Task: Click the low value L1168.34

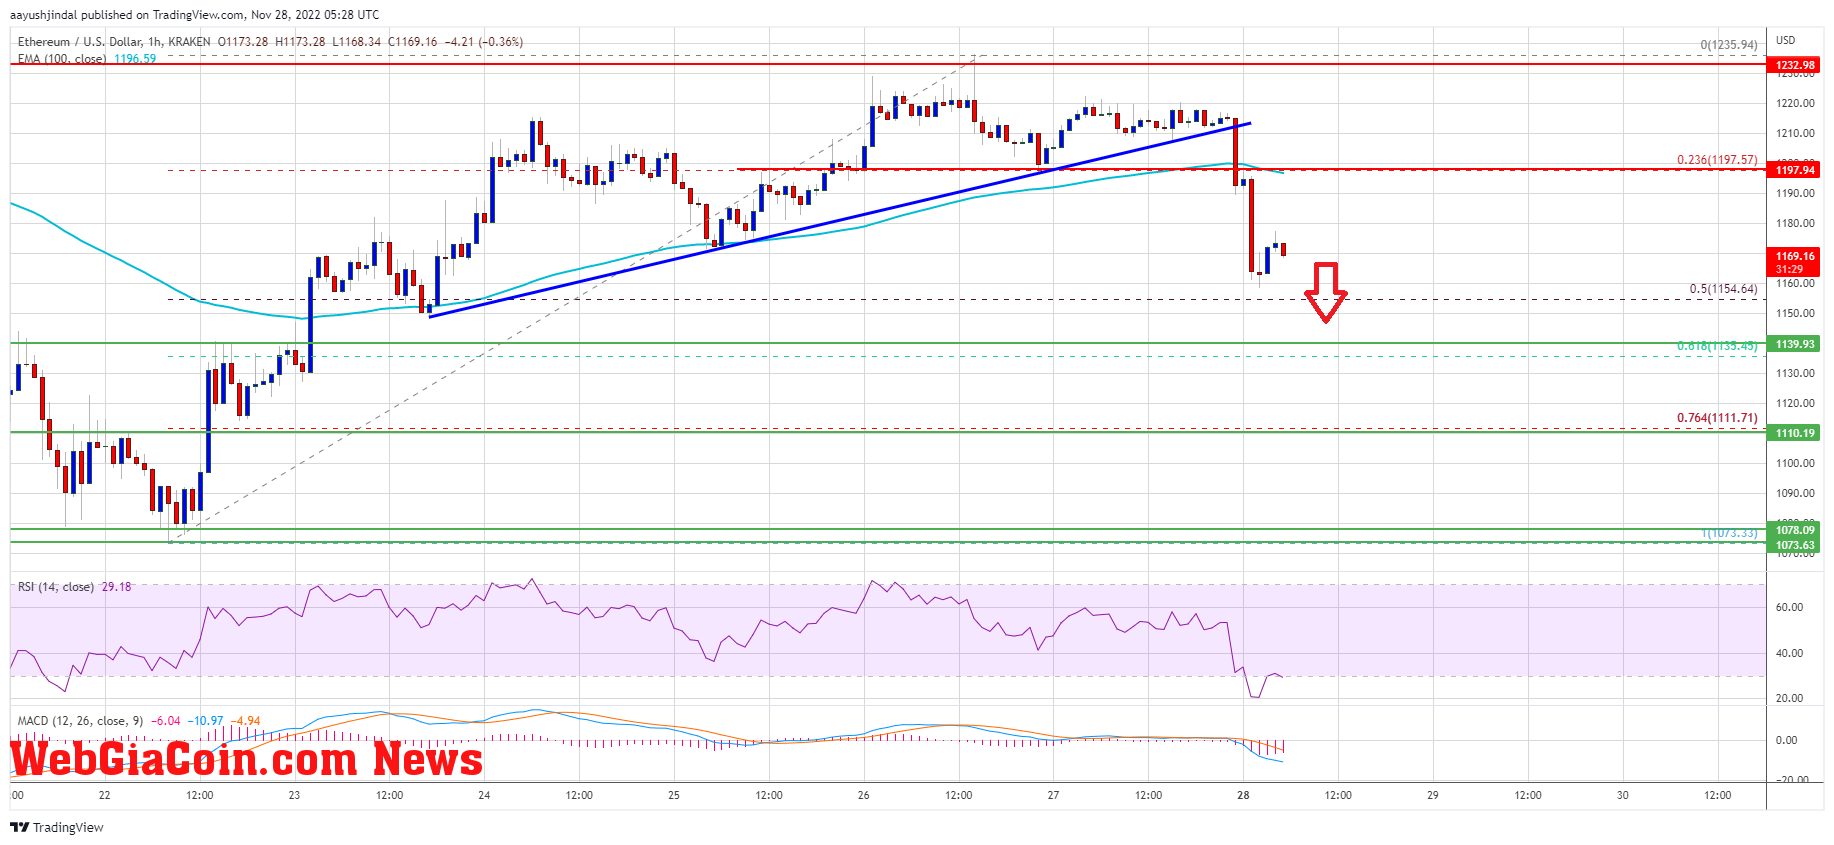Action: 356,42
